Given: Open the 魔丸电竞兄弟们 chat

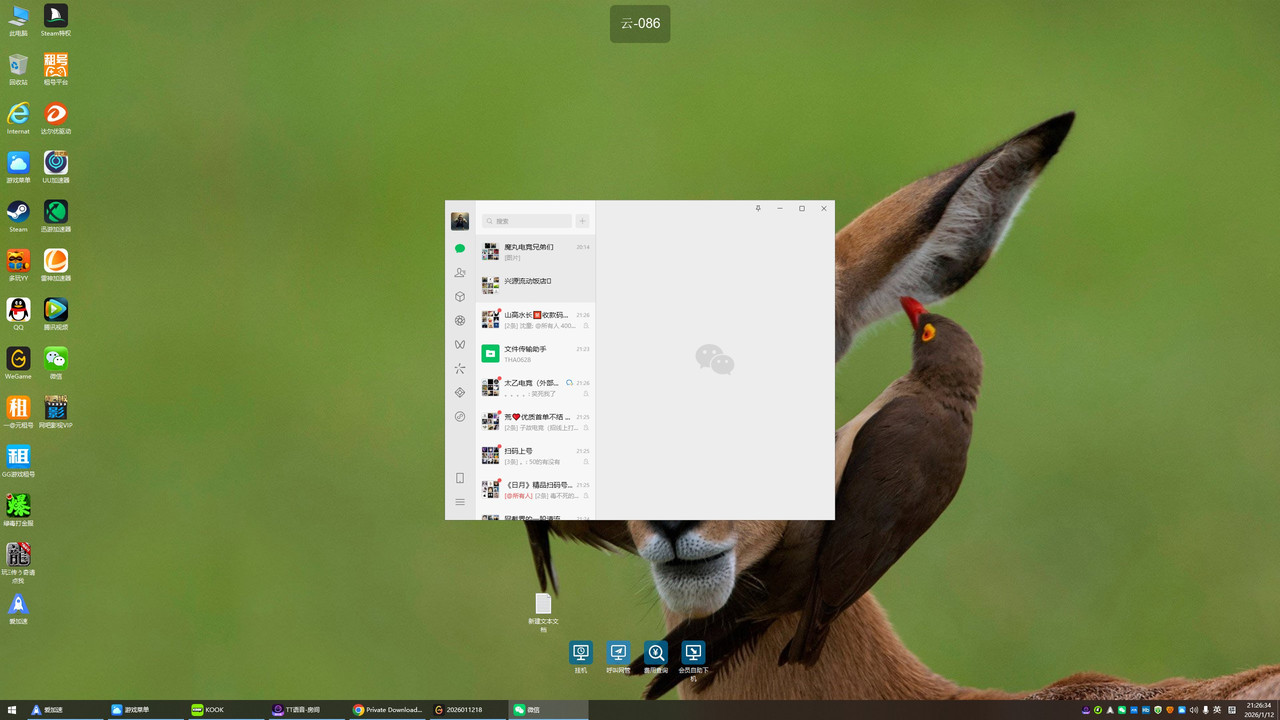Looking at the screenshot, I should click(x=535, y=252).
